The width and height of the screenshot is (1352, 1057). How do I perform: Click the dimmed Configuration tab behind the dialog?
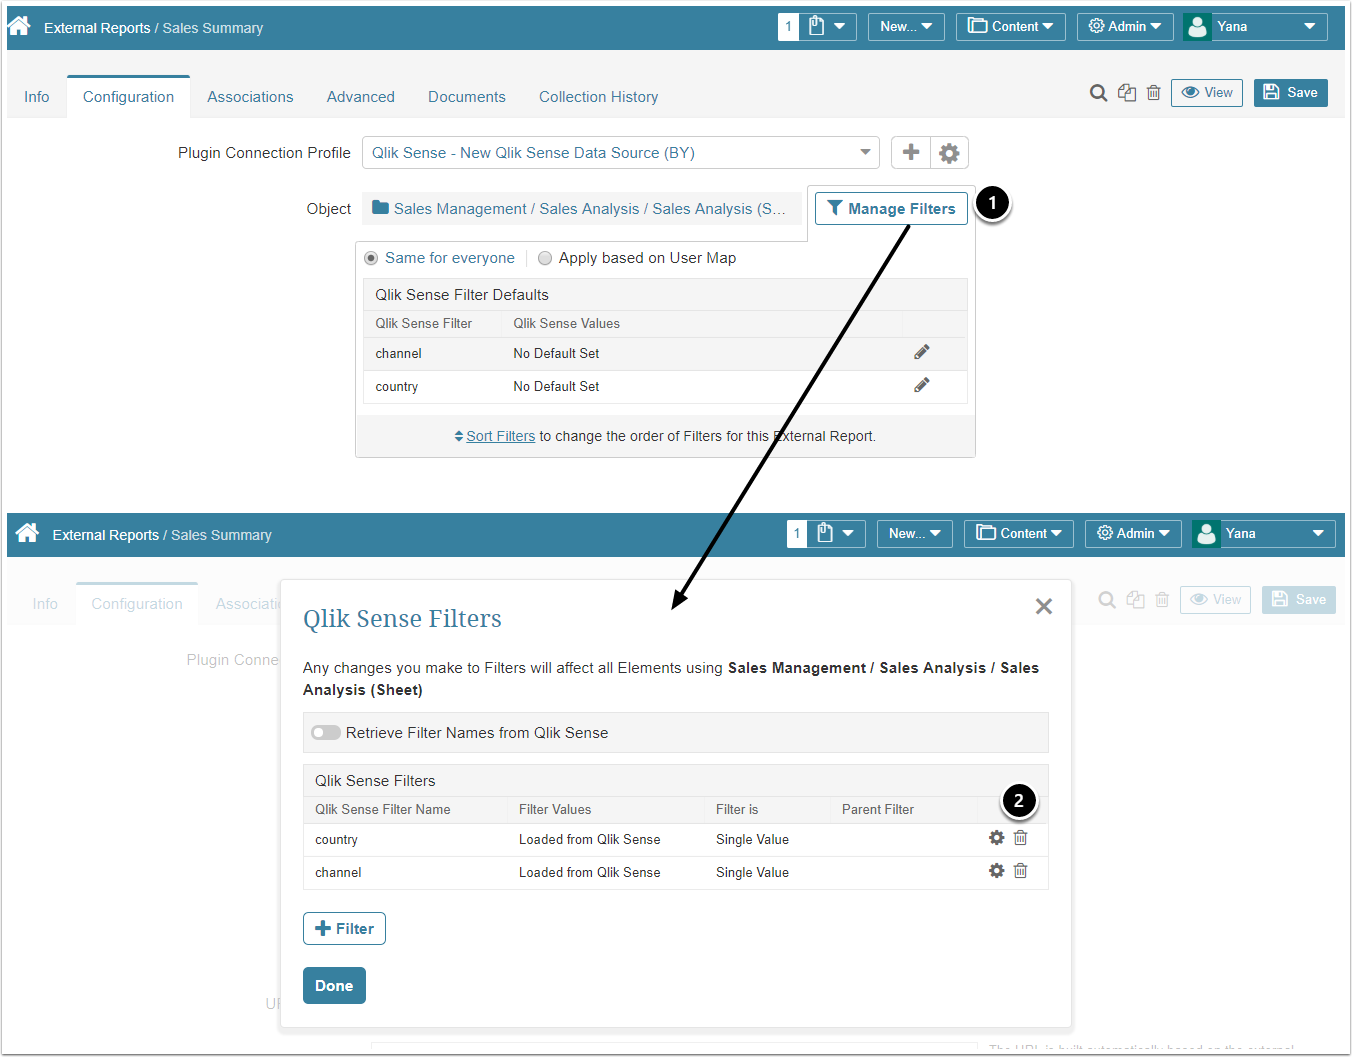pyautogui.click(x=137, y=604)
